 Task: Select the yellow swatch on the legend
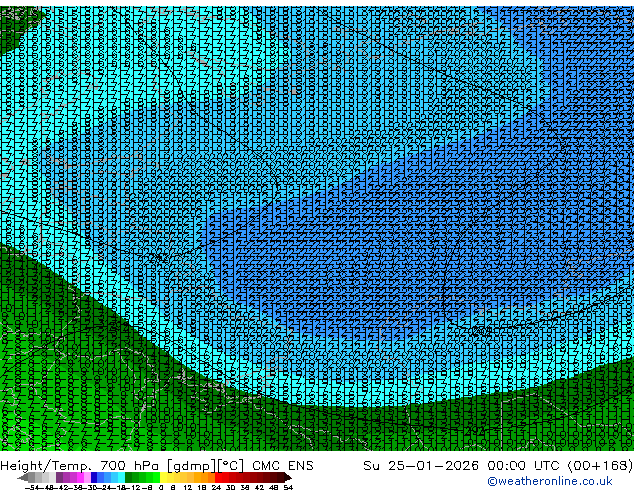[x=163, y=478]
